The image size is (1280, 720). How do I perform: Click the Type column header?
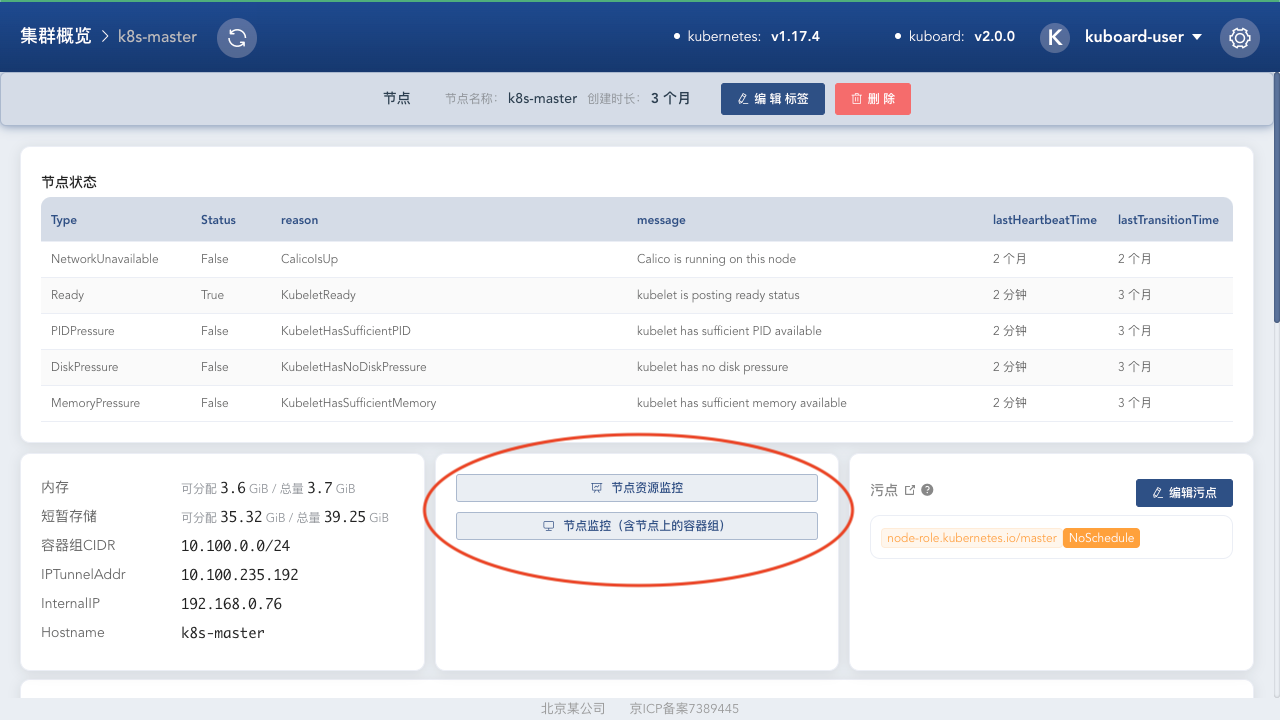64,220
